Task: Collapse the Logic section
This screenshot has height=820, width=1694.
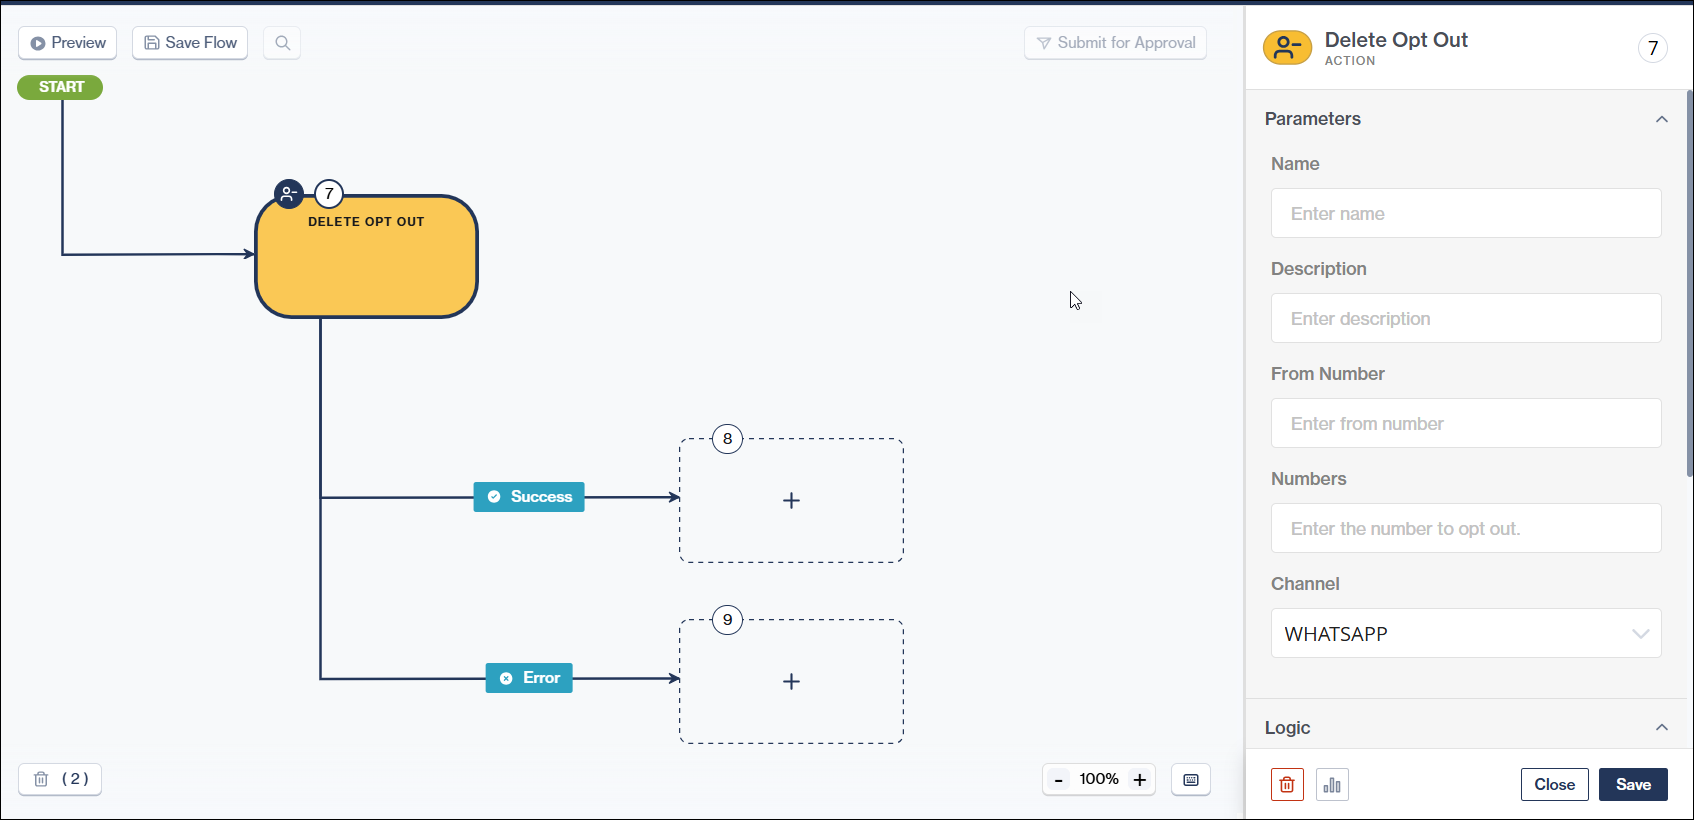Action: pyautogui.click(x=1661, y=727)
